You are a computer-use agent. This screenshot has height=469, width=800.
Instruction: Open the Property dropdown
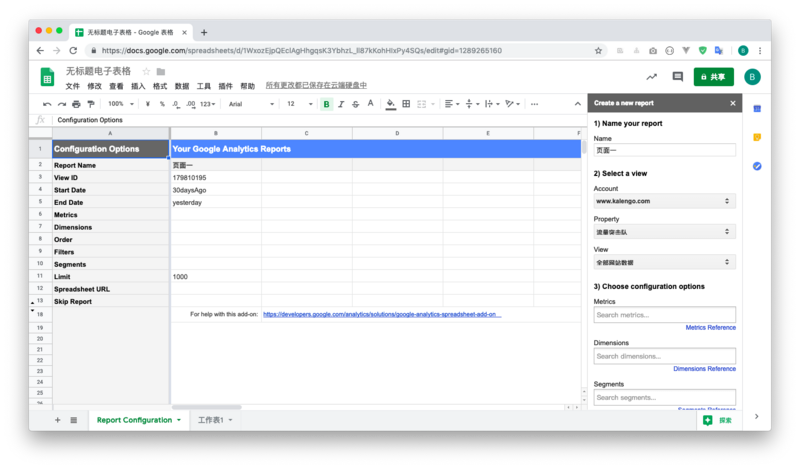click(664, 232)
